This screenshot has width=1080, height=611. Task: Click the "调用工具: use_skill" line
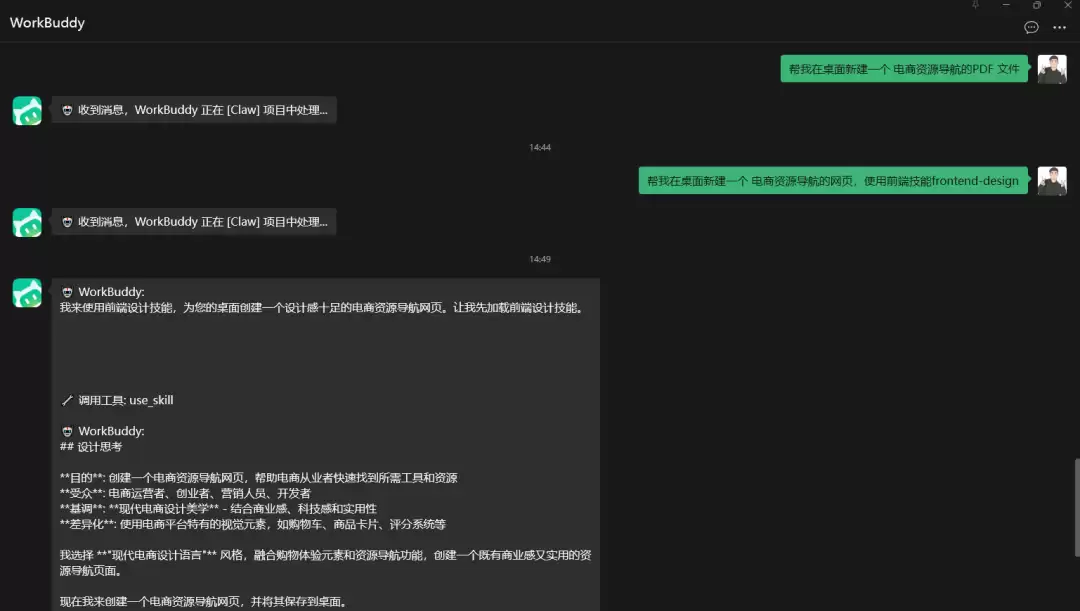(125, 400)
